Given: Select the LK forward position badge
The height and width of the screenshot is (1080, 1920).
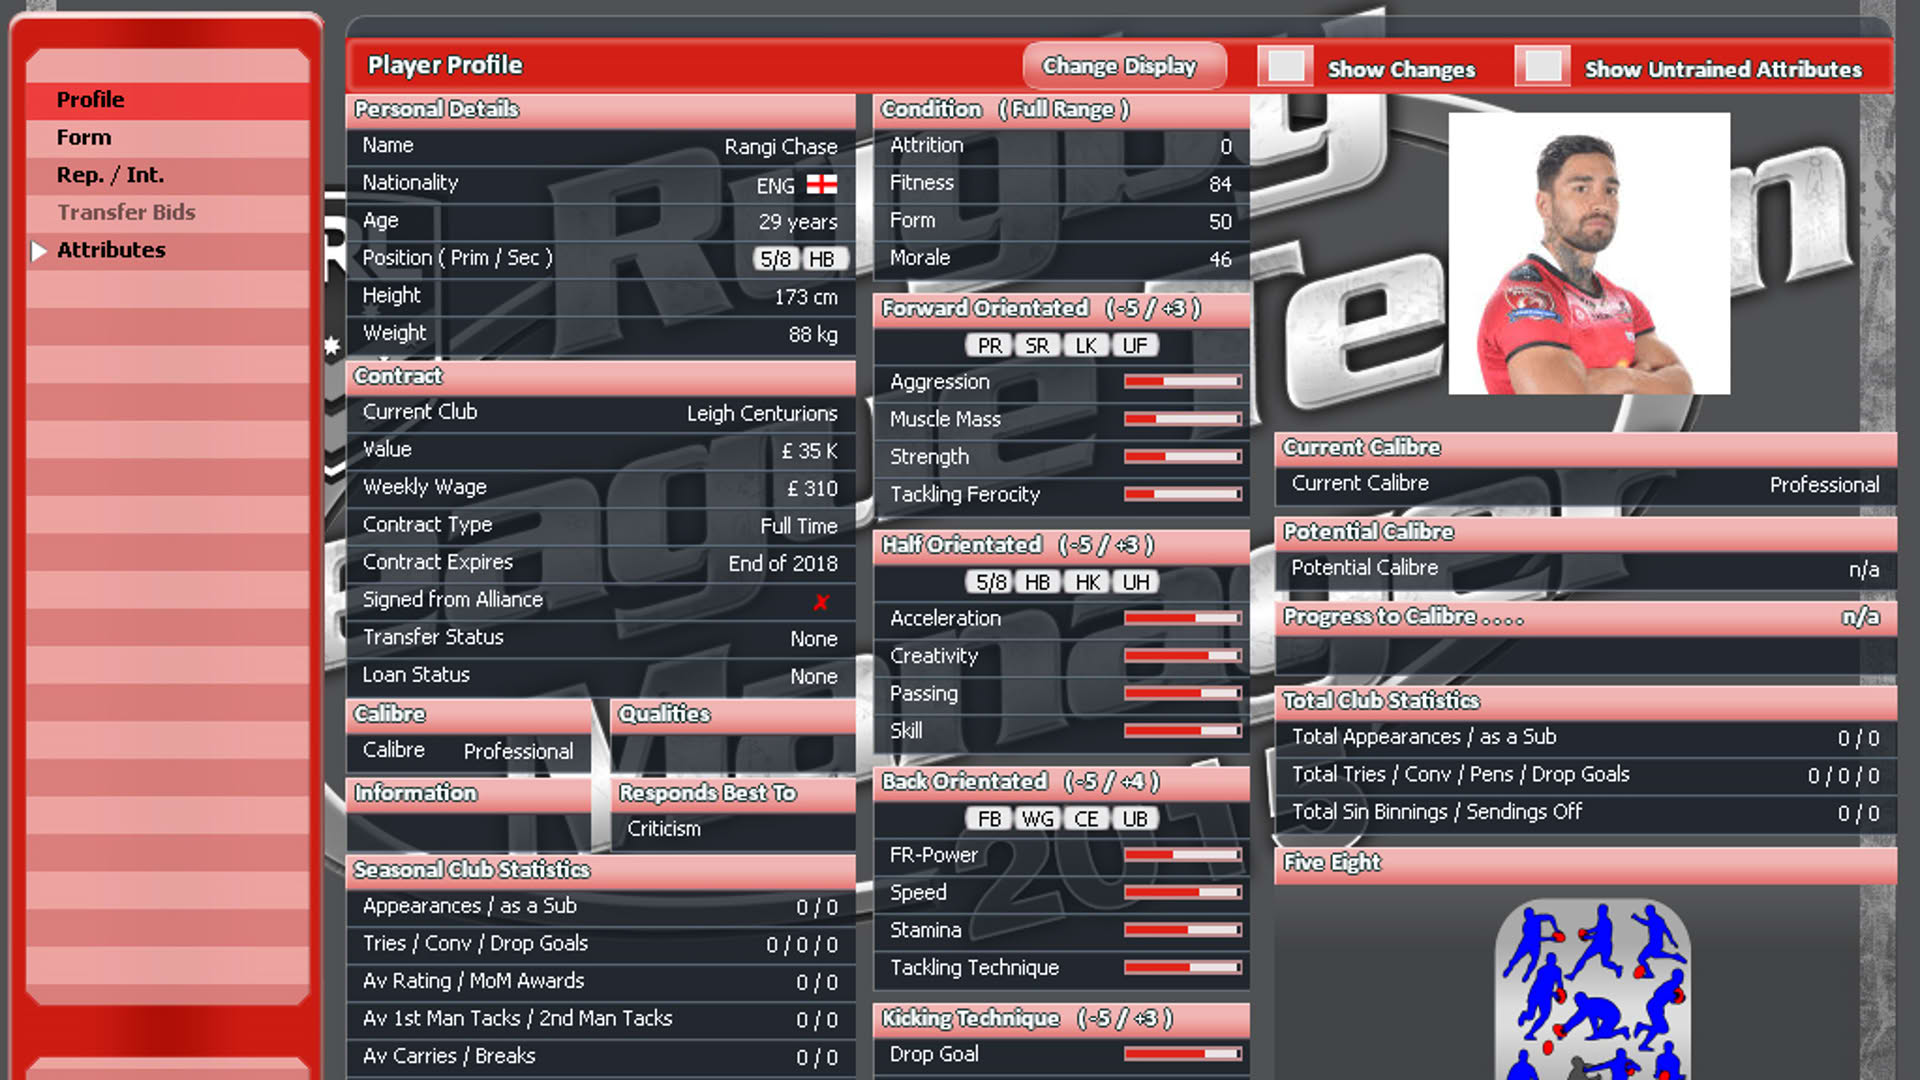Looking at the screenshot, I should (1086, 346).
